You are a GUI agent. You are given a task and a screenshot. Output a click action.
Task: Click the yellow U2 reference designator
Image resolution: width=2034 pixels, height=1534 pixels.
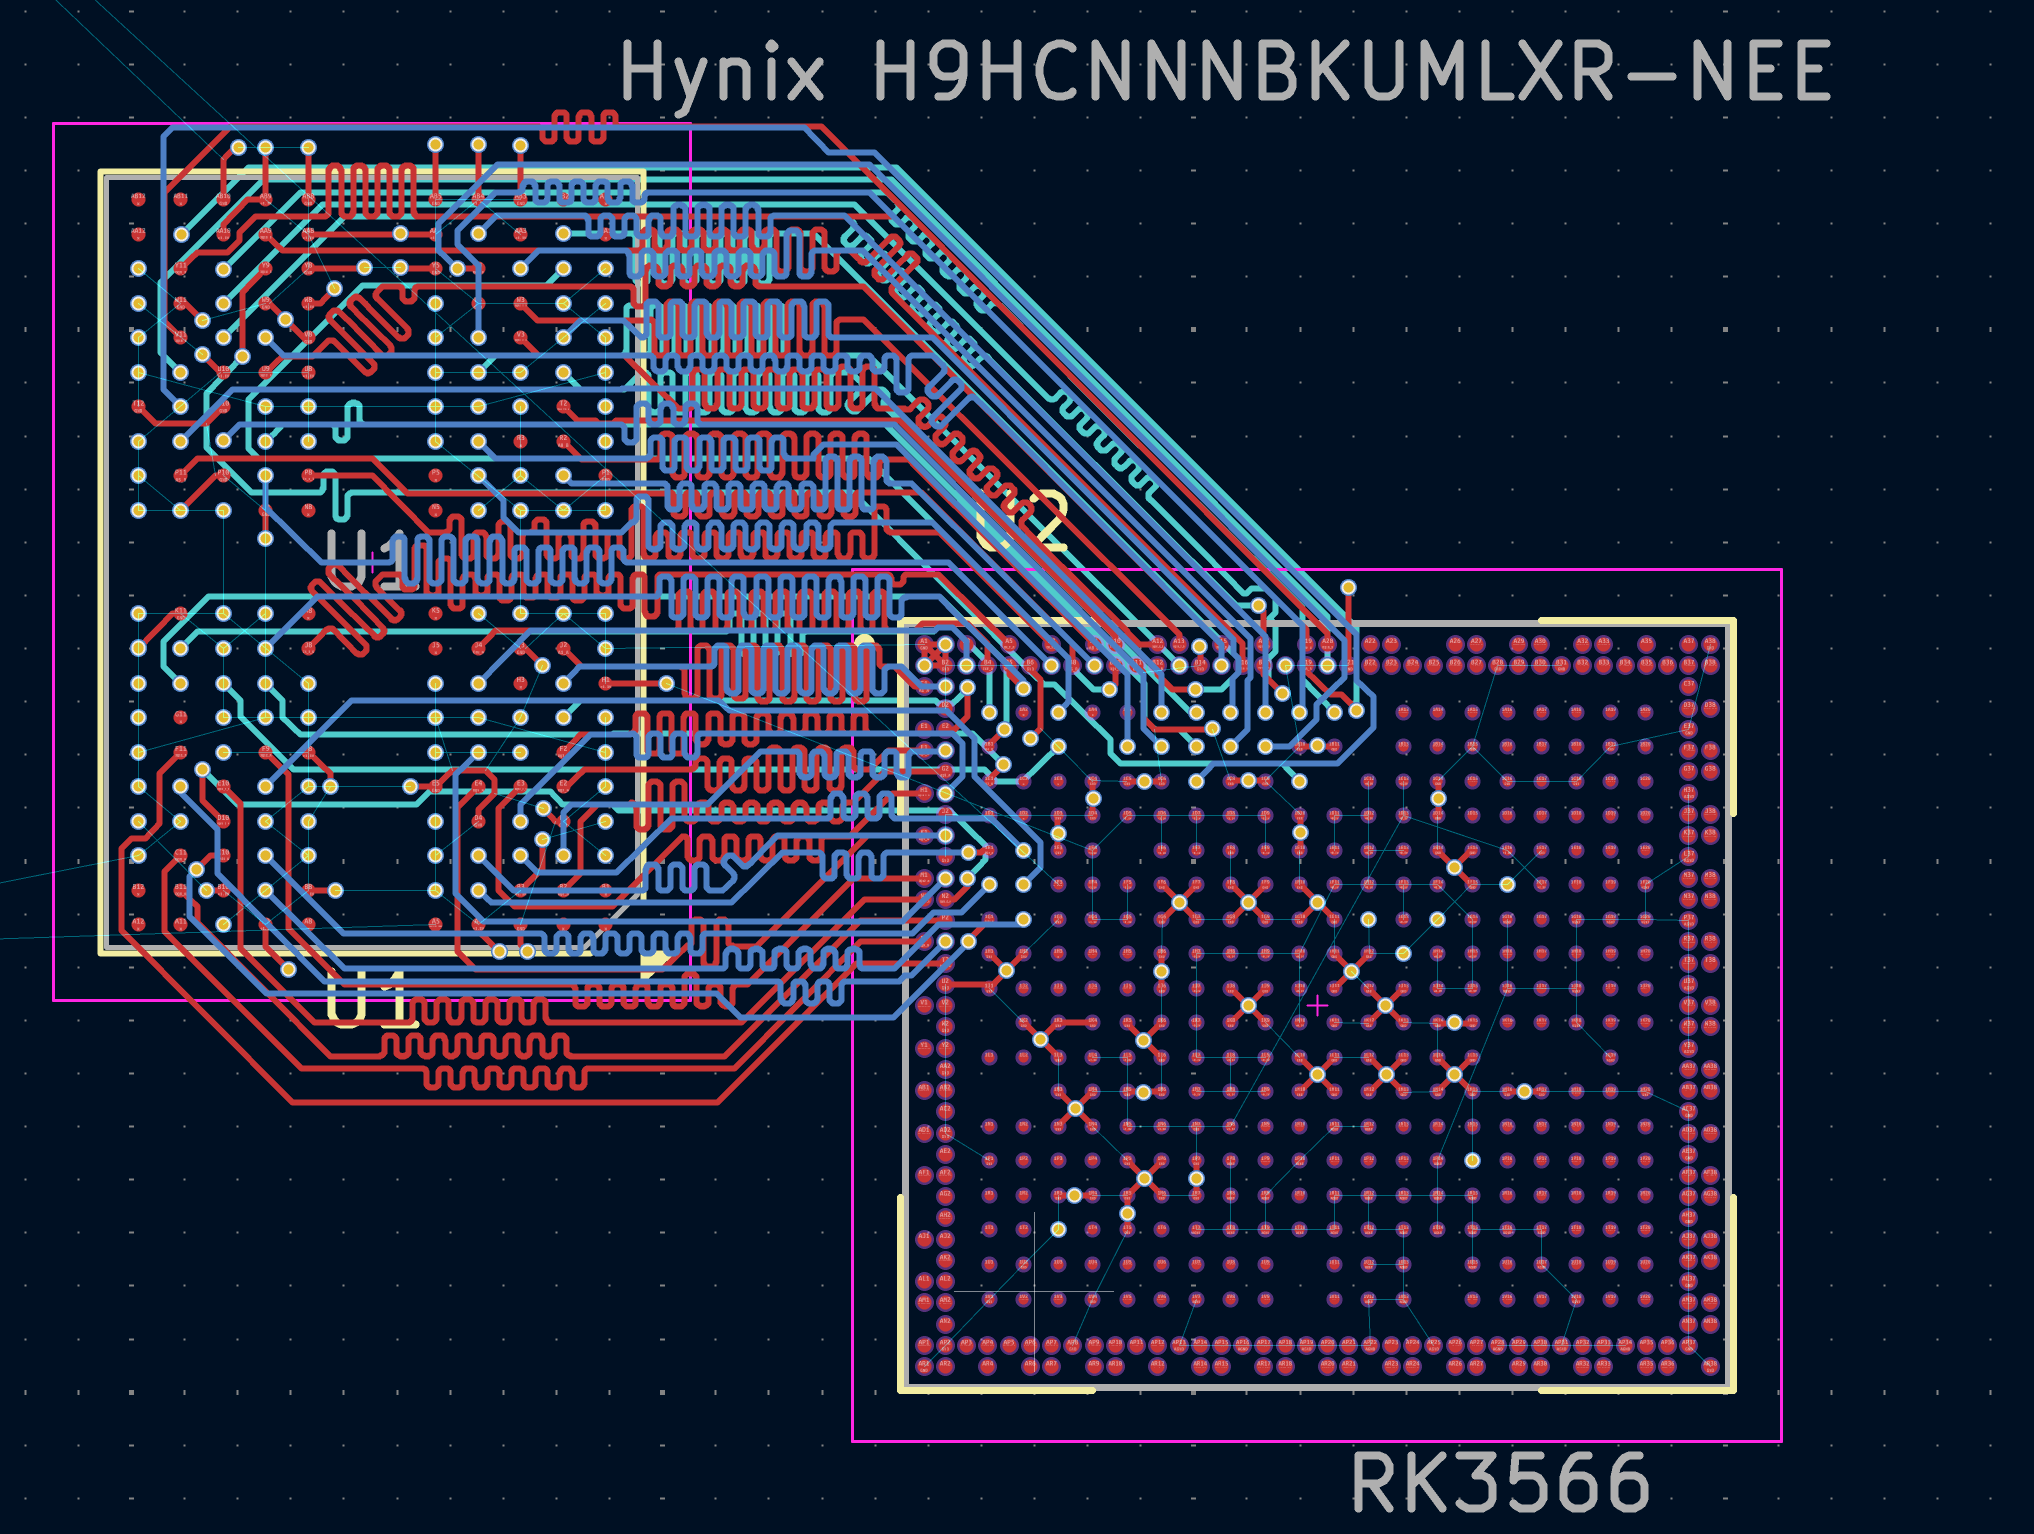point(1024,520)
